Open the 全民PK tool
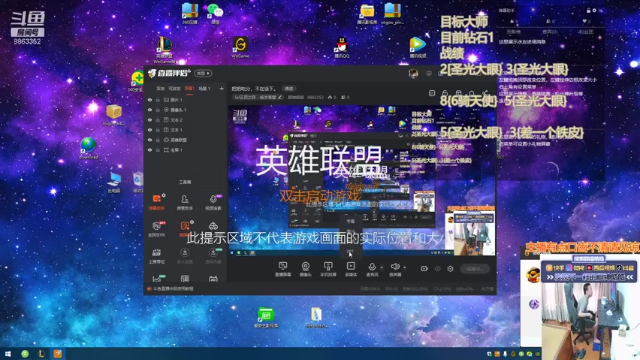Viewport: 640px width, 360px height. tap(157, 229)
